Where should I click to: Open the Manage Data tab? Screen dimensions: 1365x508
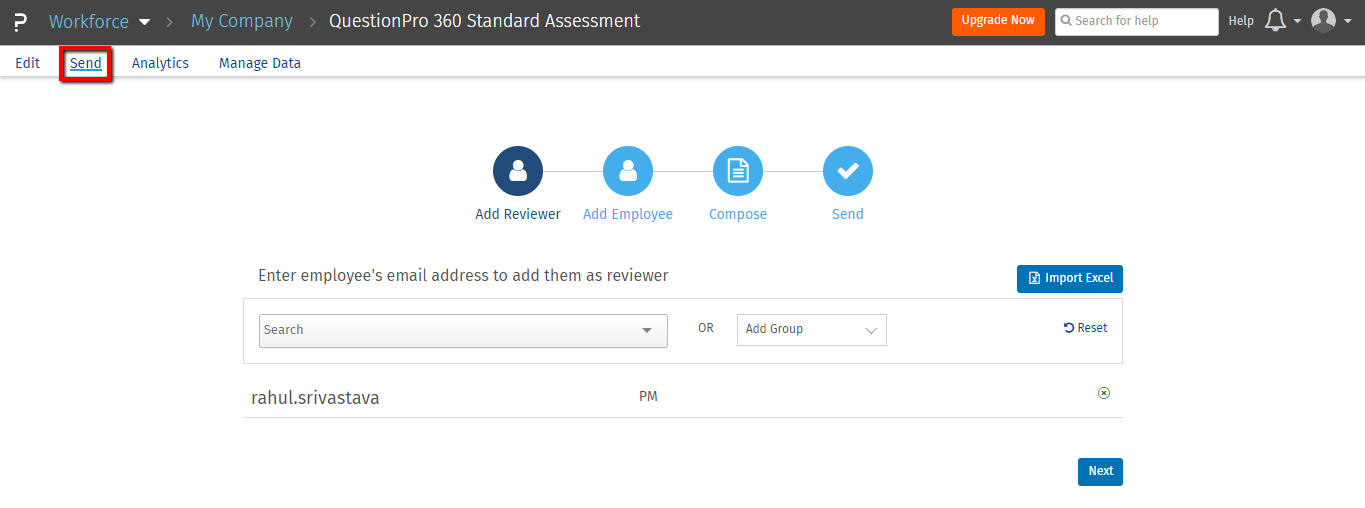[260, 63]
